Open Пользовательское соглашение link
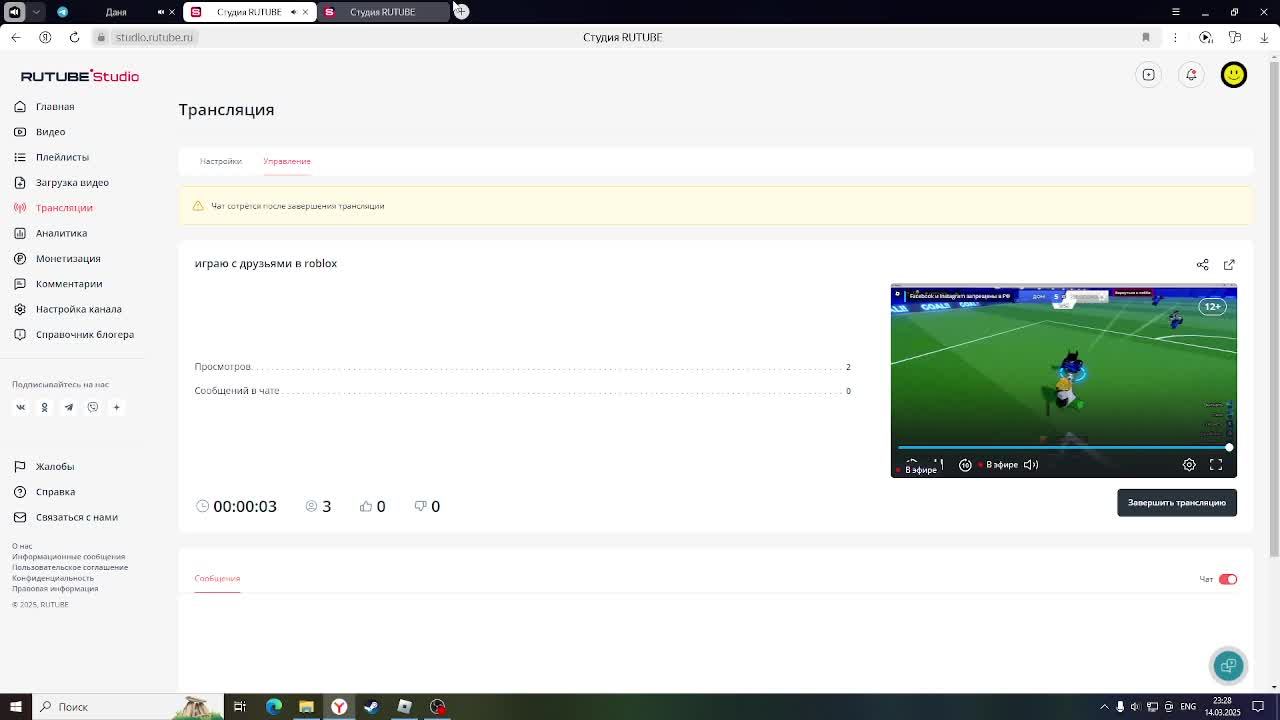 click(x=70, y=567)
